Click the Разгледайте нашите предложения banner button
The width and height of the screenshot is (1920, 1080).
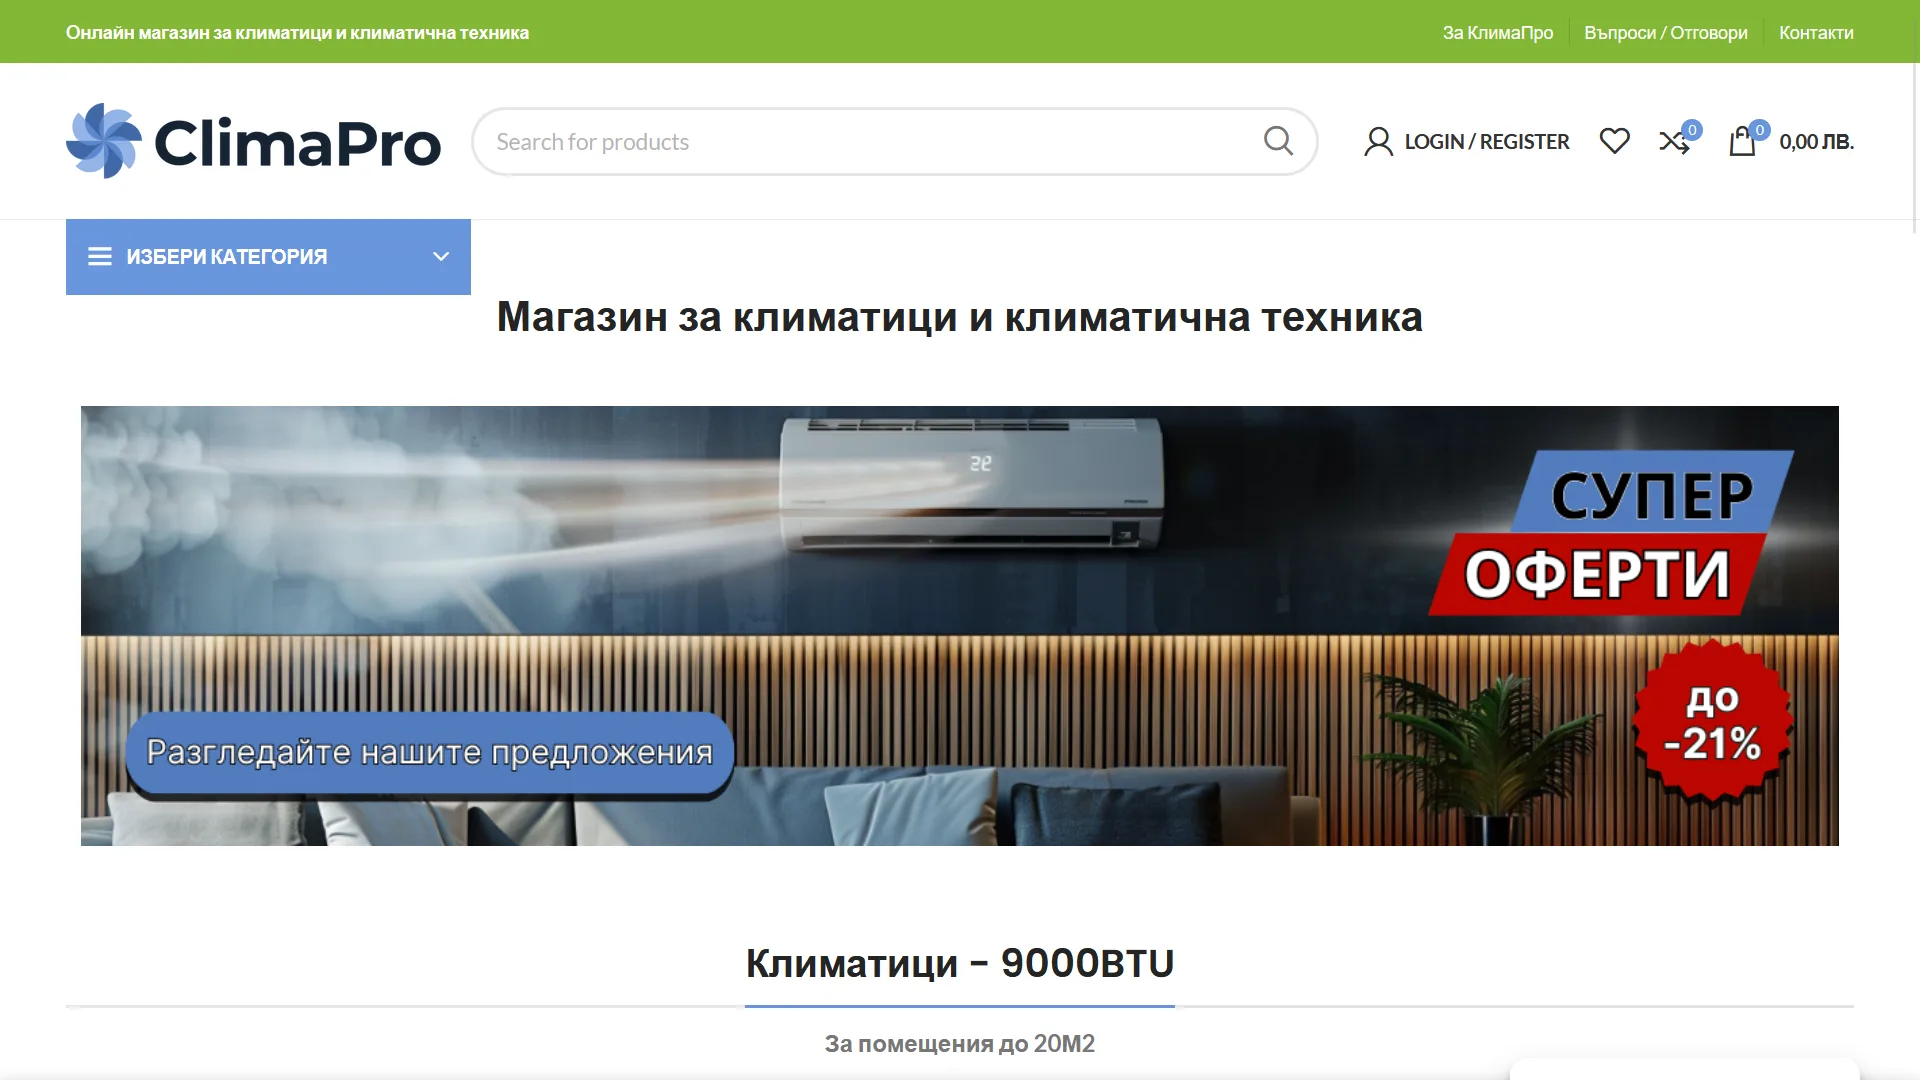(x=428, y=752)
